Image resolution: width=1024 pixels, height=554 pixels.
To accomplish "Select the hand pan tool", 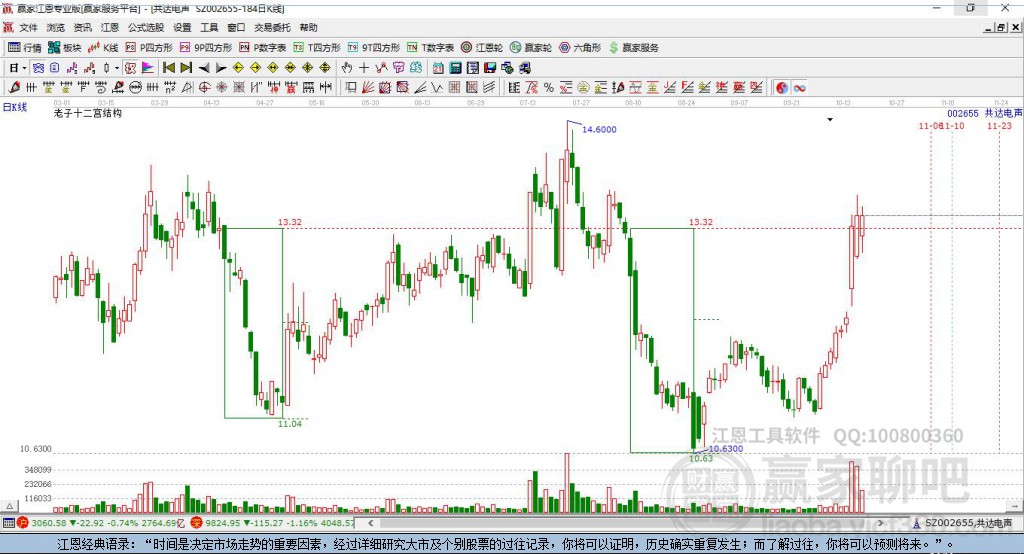I will coord(347,68).
